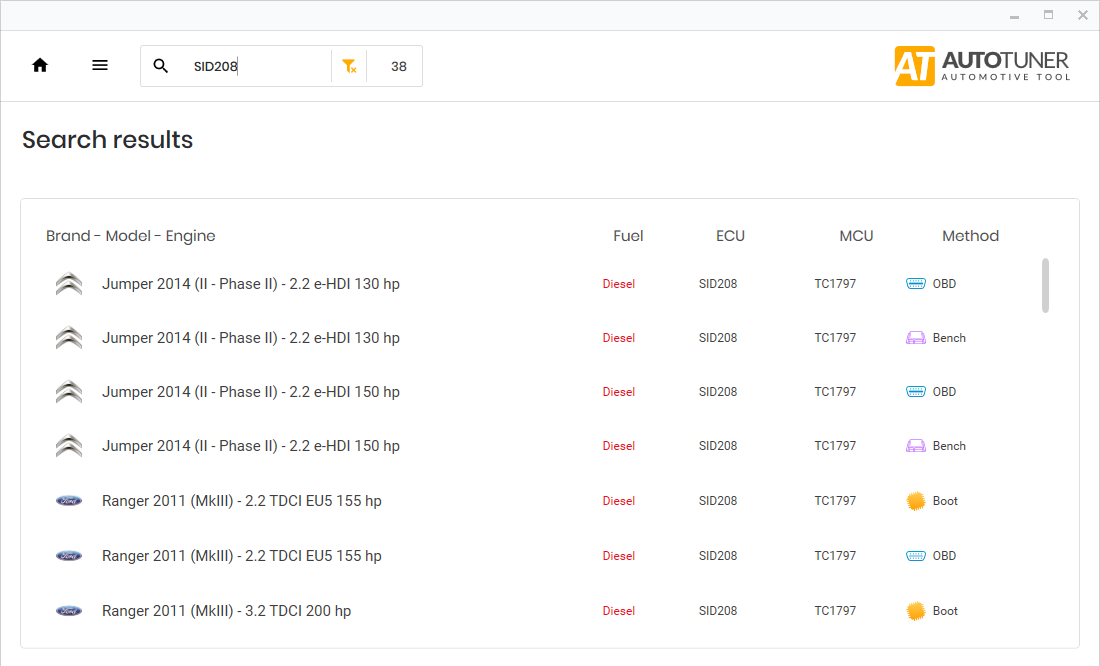Open Ranger 2.2 TDCI EU5 155 hp OBD entry
The height and width of the screenshot is (666, 1100).
point(241,556)
